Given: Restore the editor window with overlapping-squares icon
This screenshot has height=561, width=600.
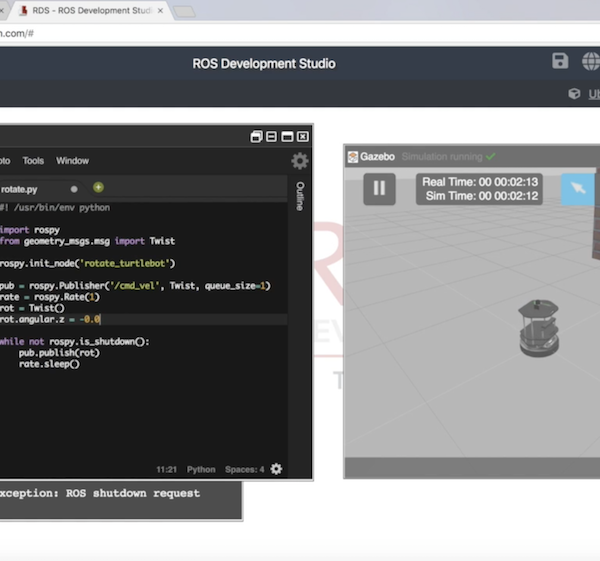Looking at the screenshot, I should pos(256,137).
